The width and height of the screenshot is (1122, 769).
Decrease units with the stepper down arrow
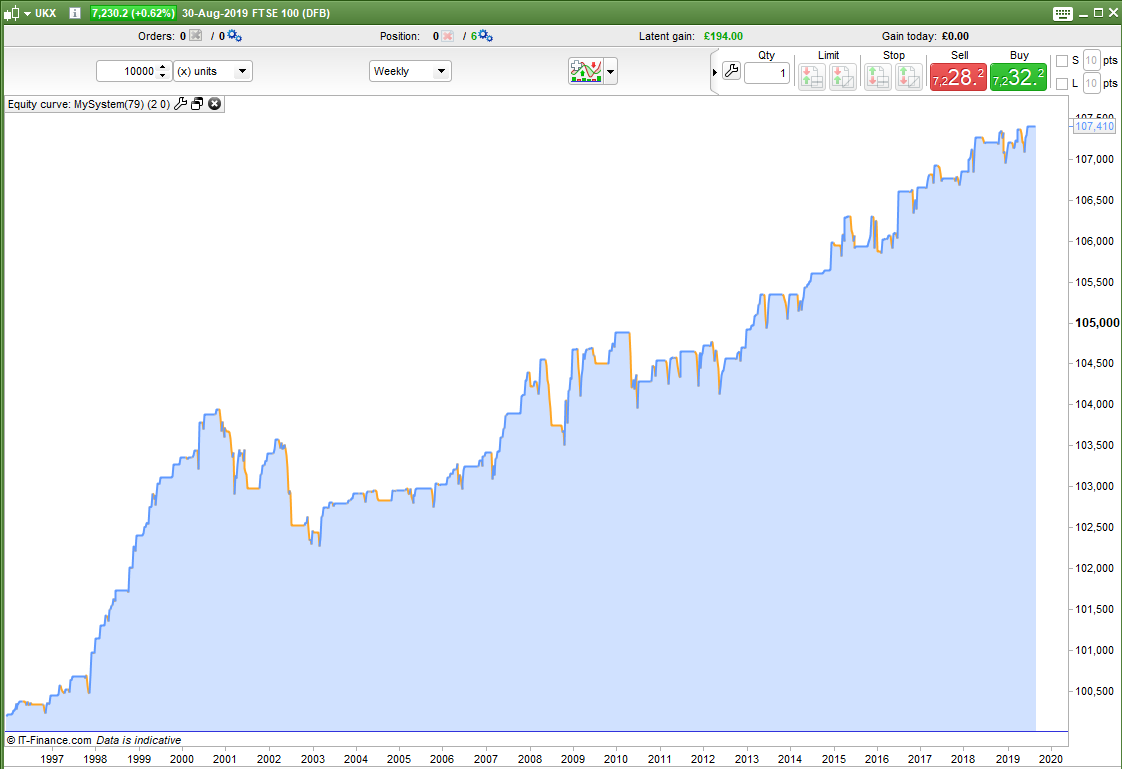163,75
